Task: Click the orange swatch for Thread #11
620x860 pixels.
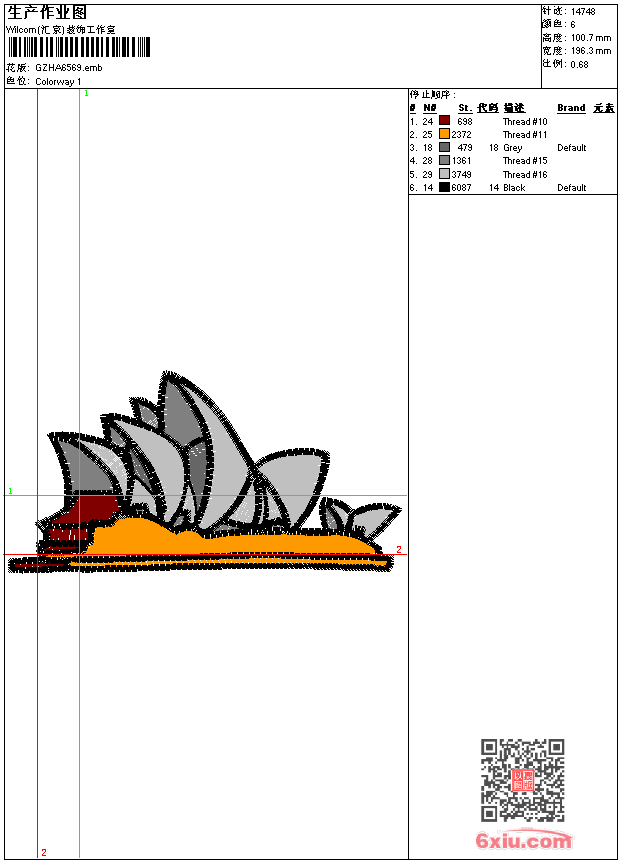Action: point(444,134)
